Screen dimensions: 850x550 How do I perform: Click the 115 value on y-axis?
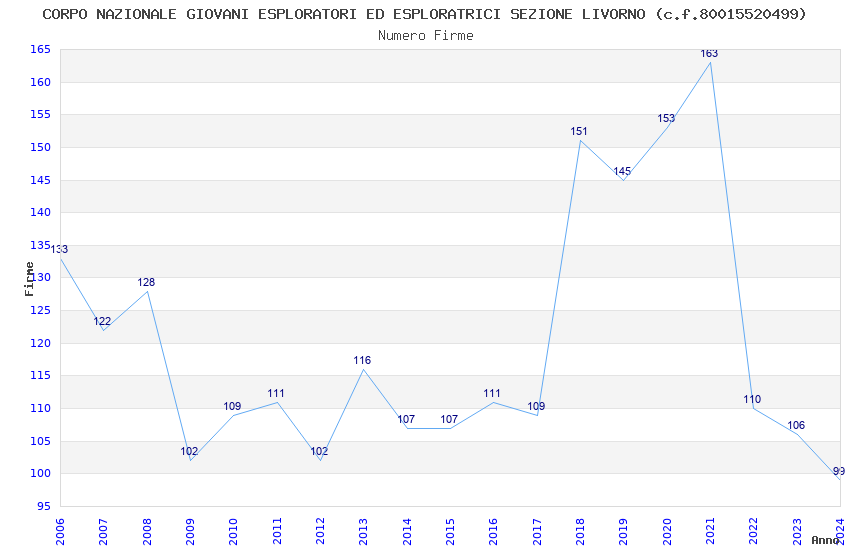click(40, 376)
